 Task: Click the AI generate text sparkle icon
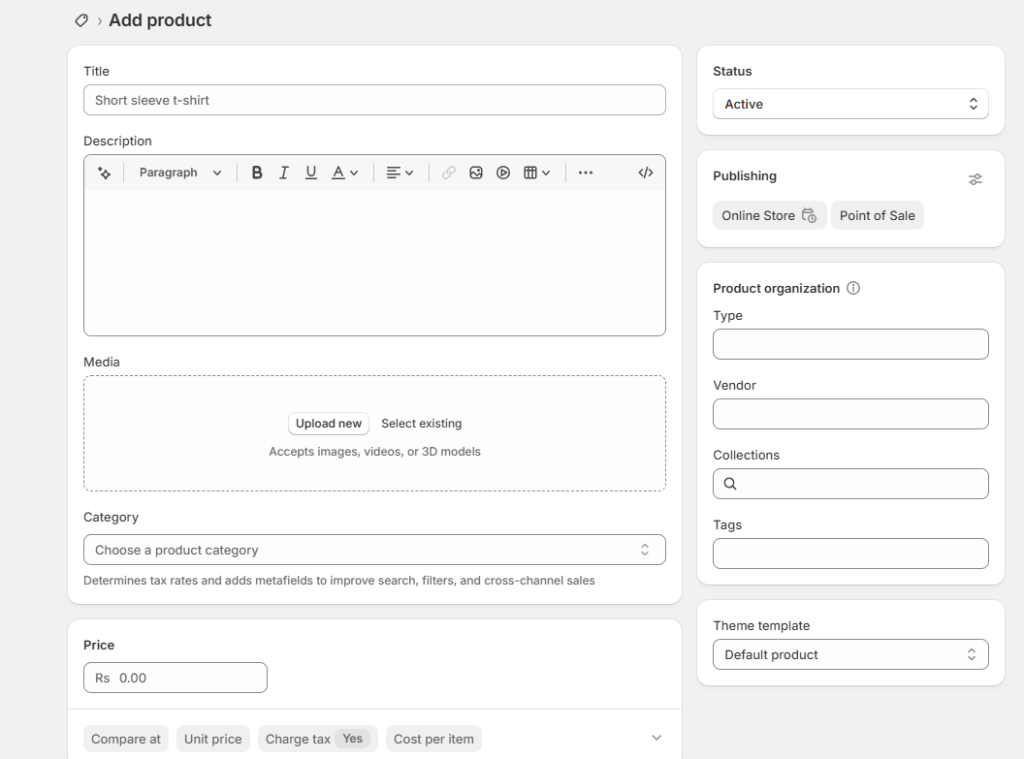[x=104, y=172]
